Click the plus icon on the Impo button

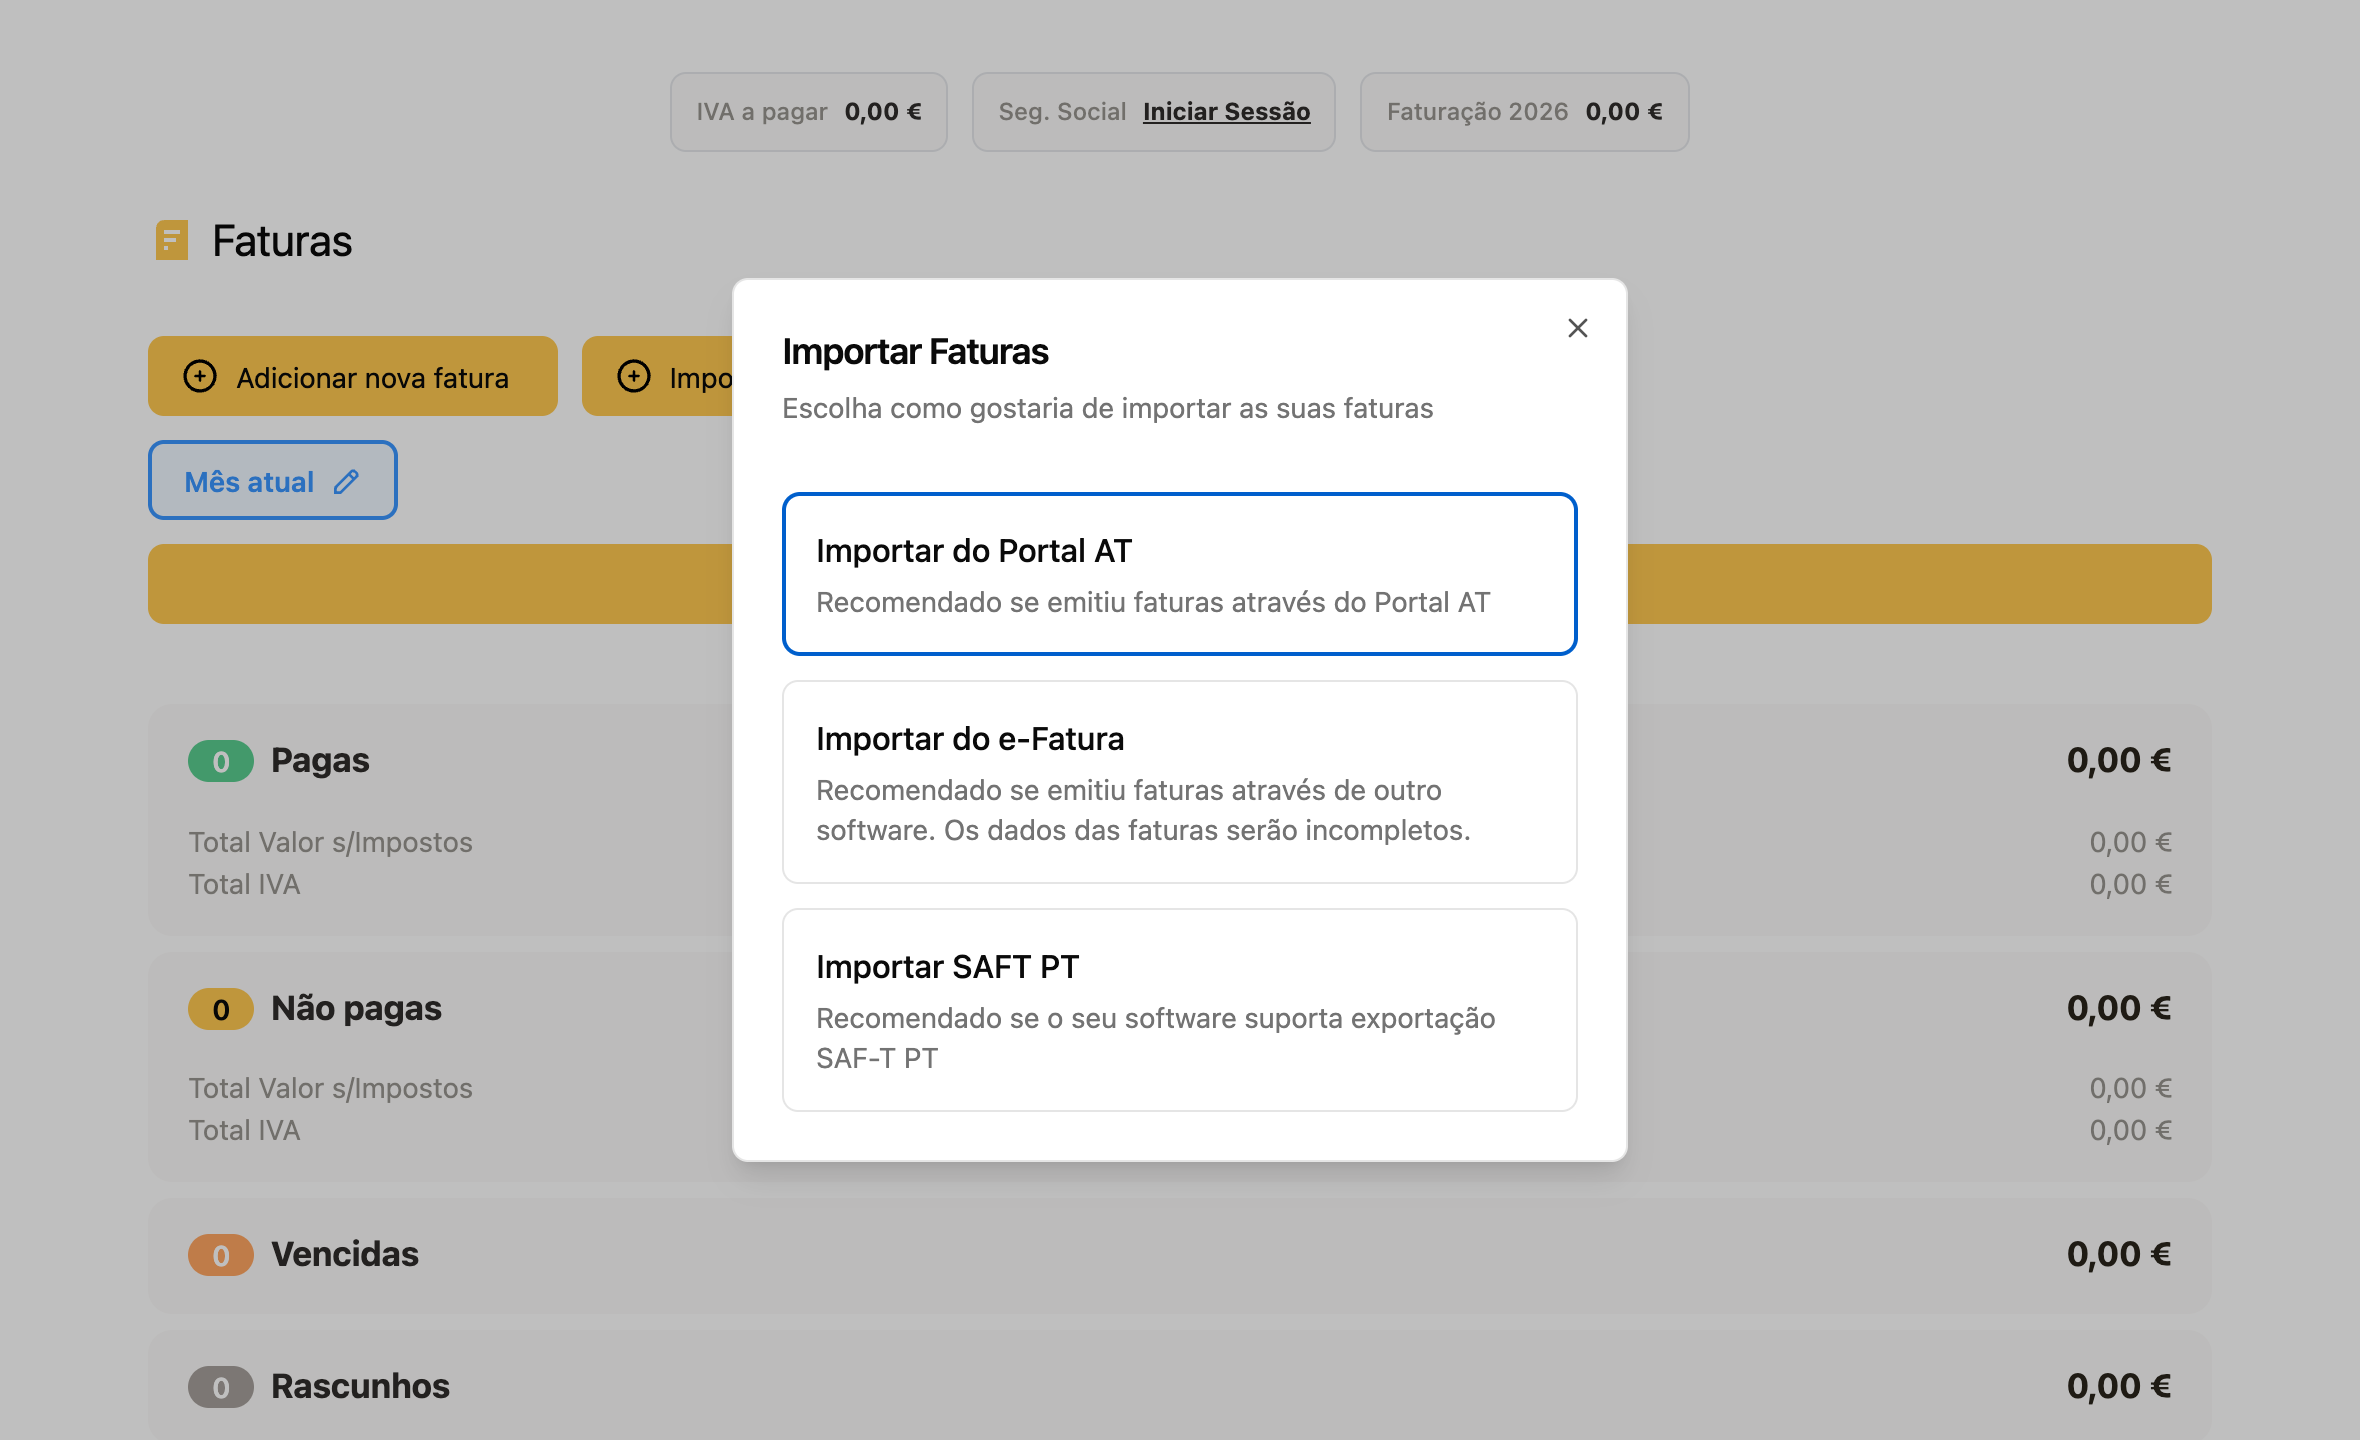[x=634, y=376]
